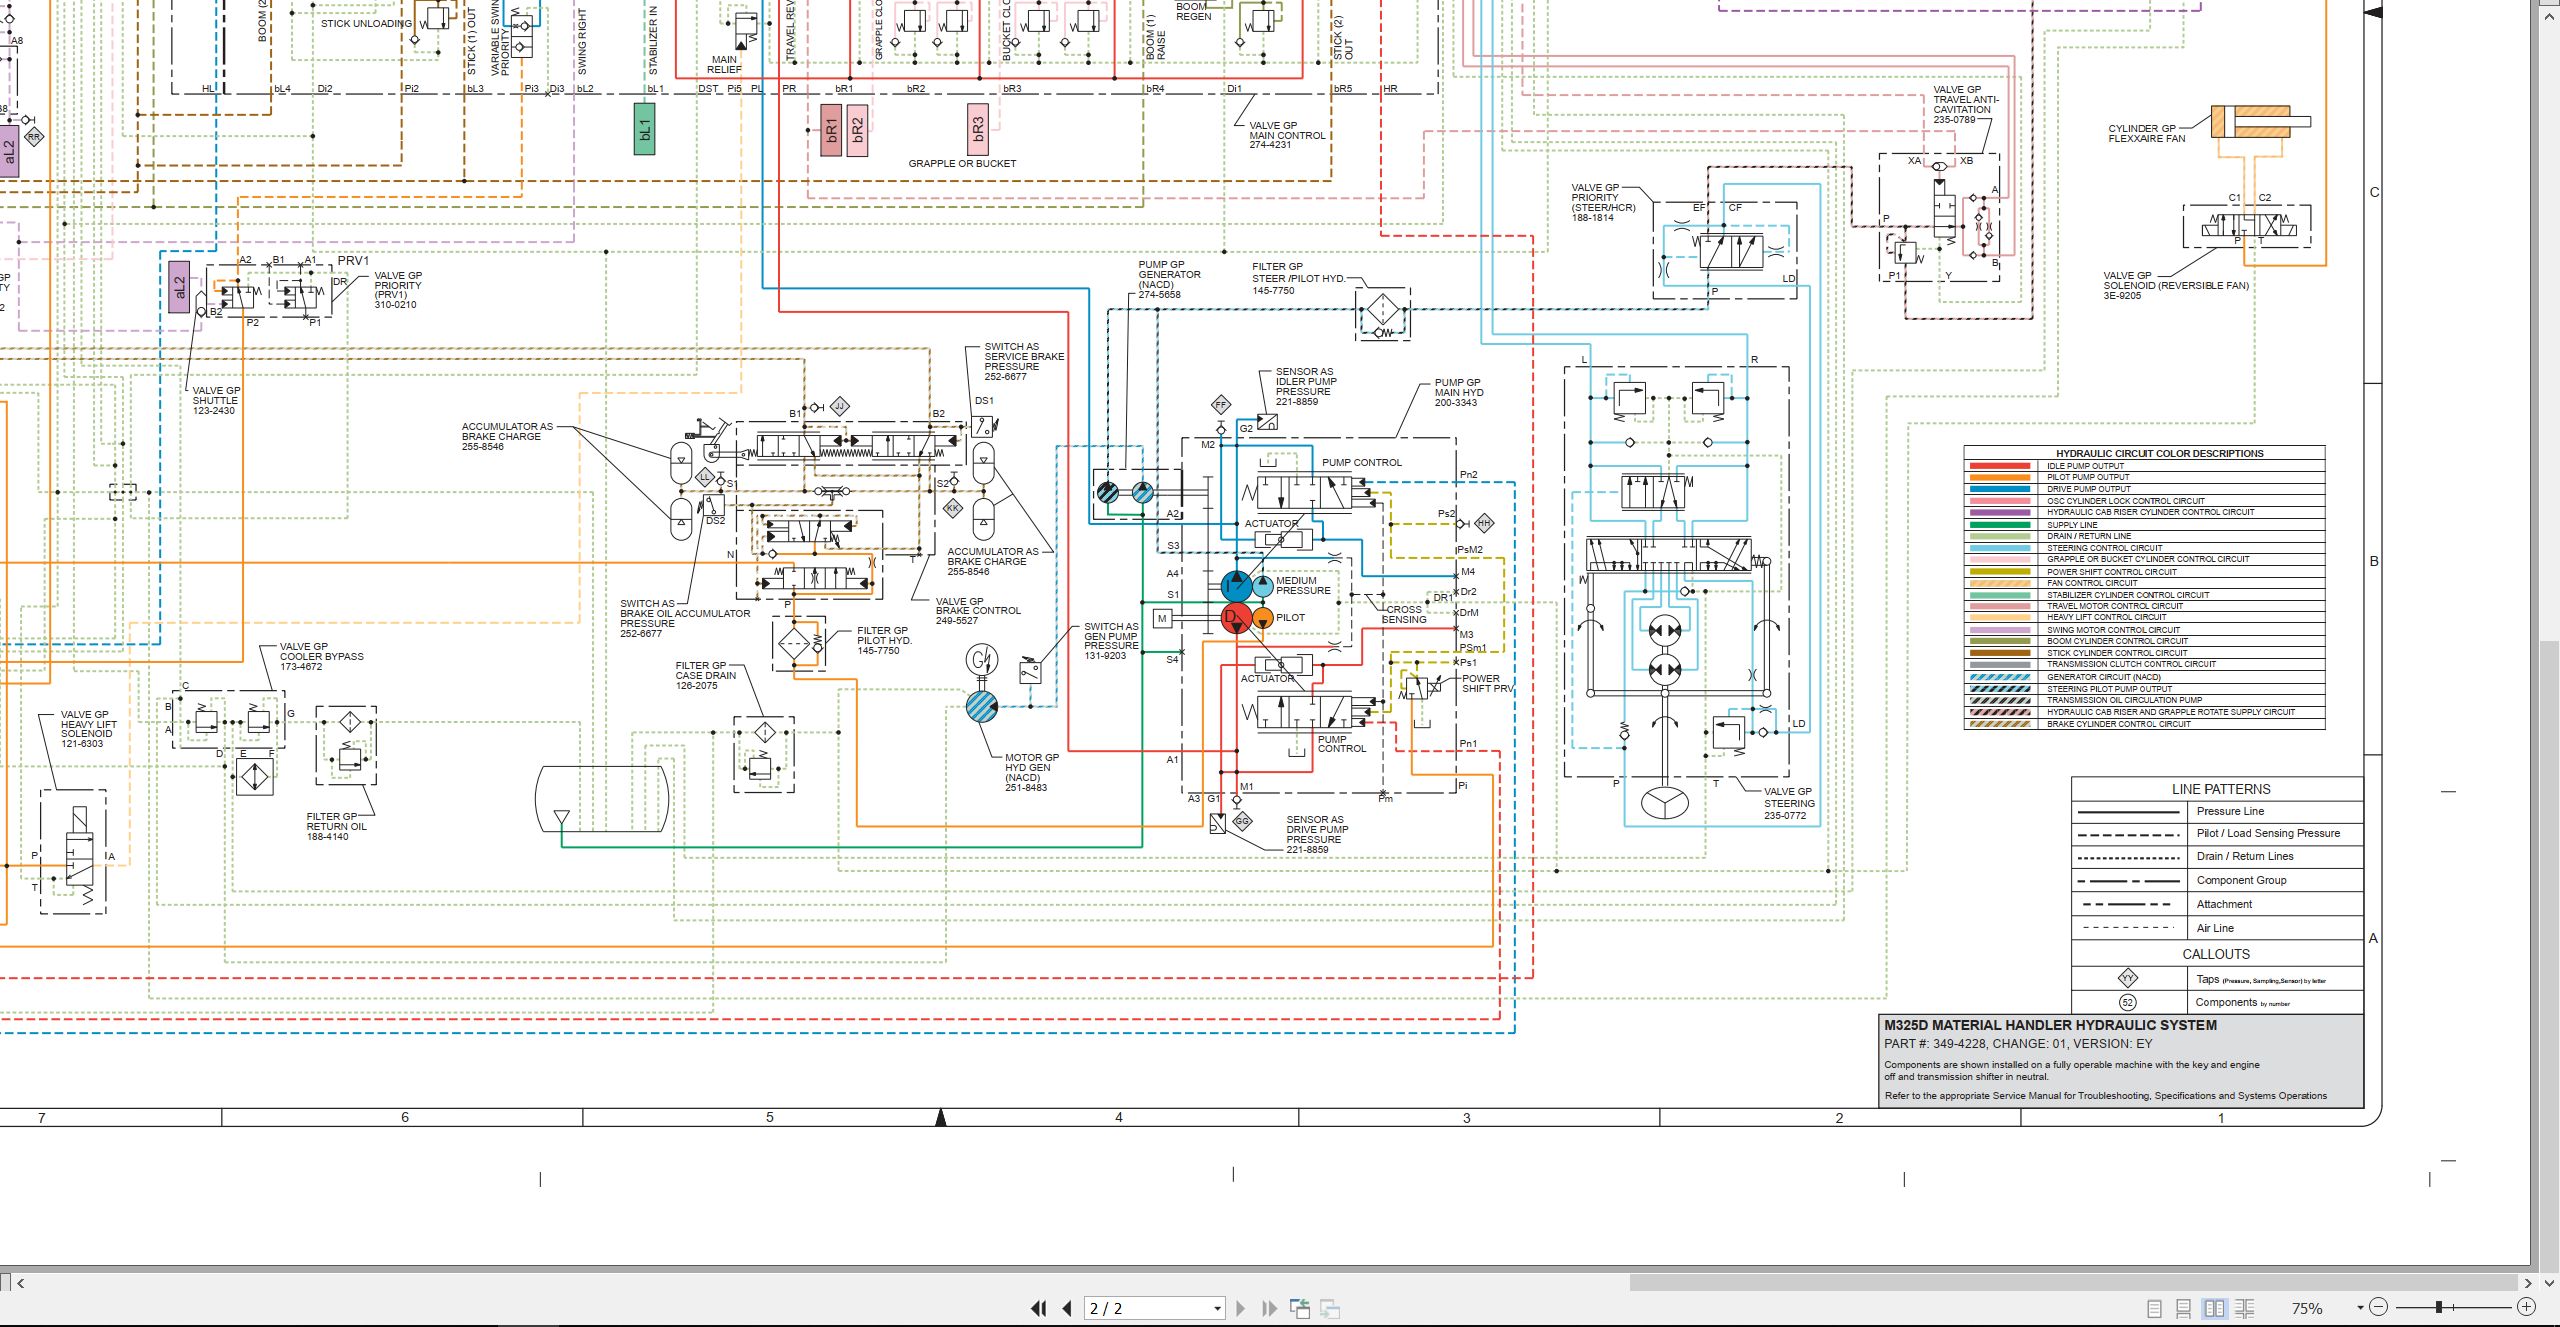
Task: Click the VALVE GP STEERING 235-0772 label
Action: point(1789,803)
